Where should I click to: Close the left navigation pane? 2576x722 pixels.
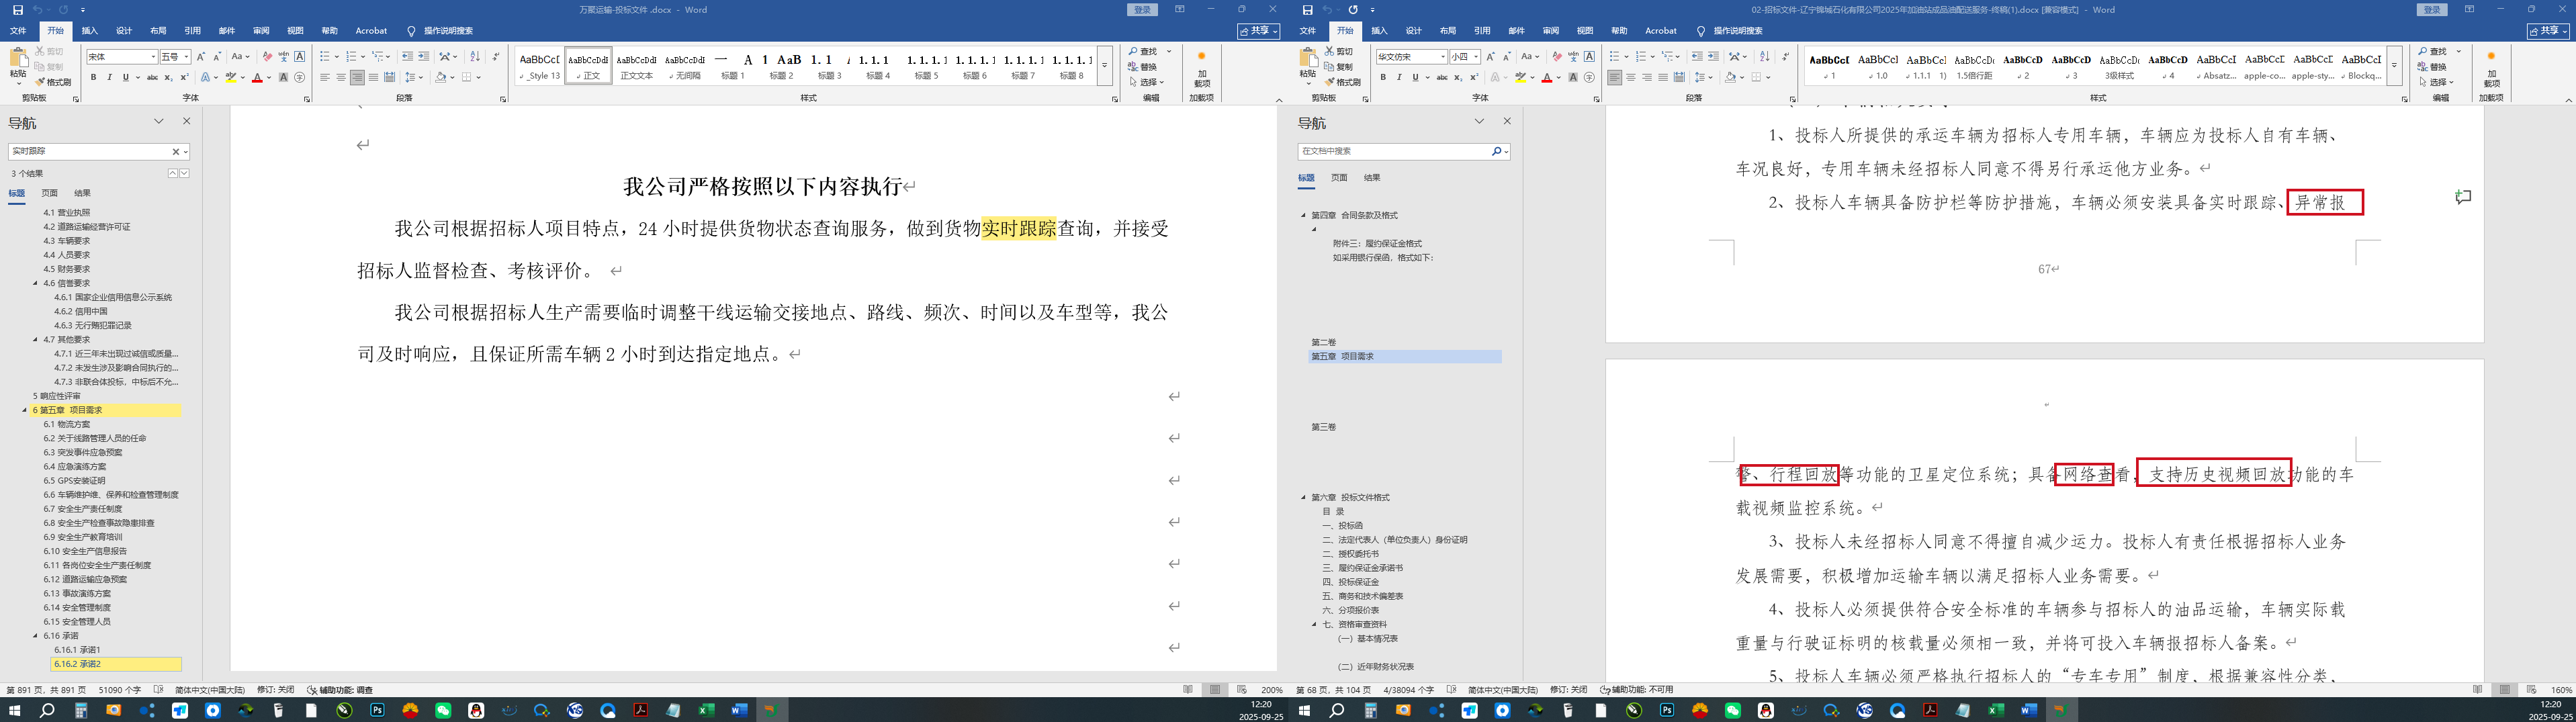click(186, 121)
